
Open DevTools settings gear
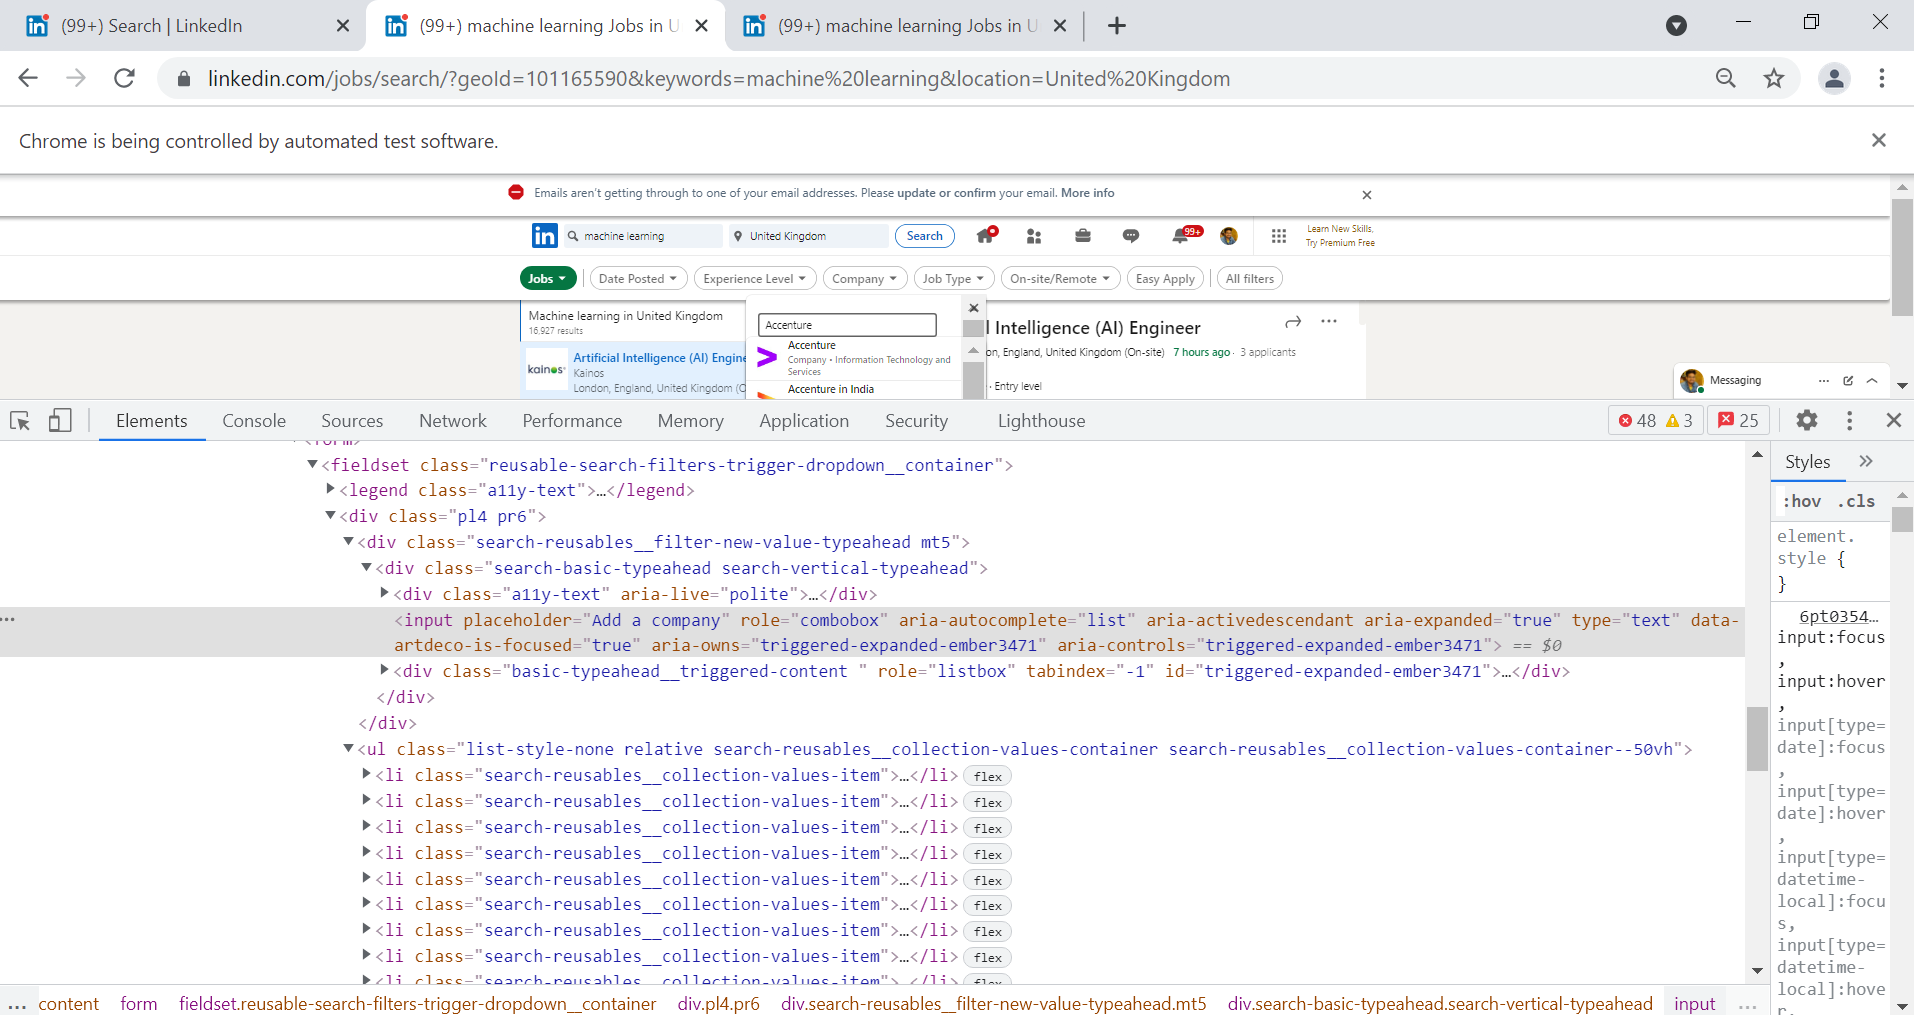(1806, 420)
